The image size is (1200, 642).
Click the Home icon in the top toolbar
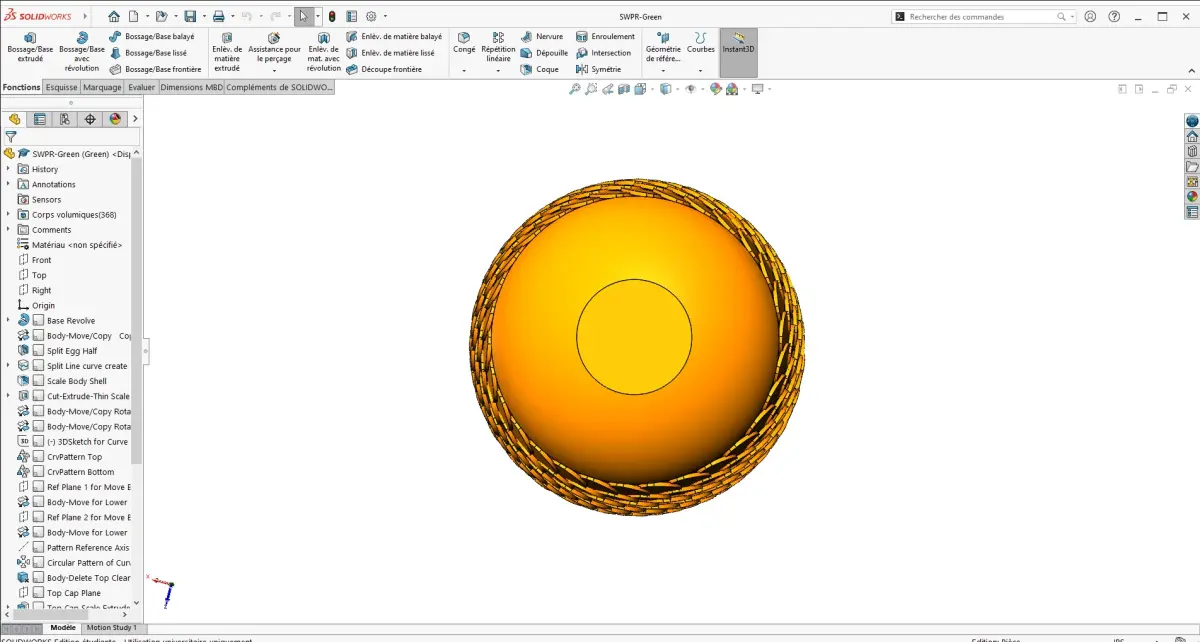(113, 16)
